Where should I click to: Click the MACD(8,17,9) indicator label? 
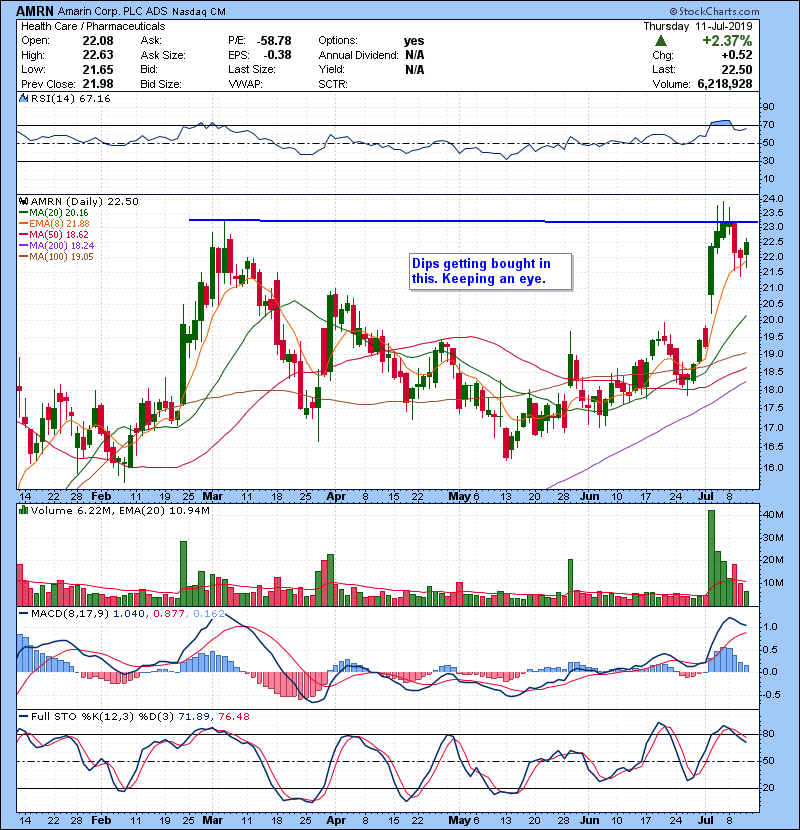tap(70, 614)
